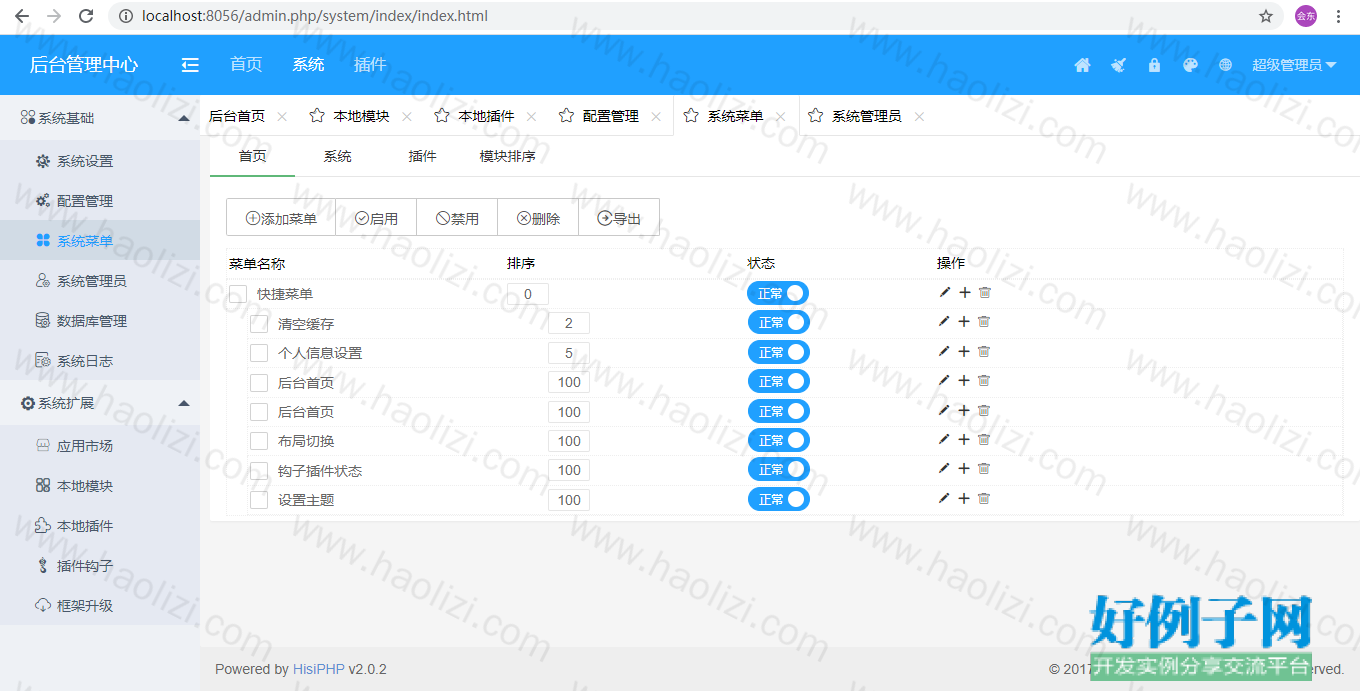This screenshot has width=1360, height=691.
Task: Click the clear cache broom icon
Action: pyautogui.click(x=1118, y=65)
